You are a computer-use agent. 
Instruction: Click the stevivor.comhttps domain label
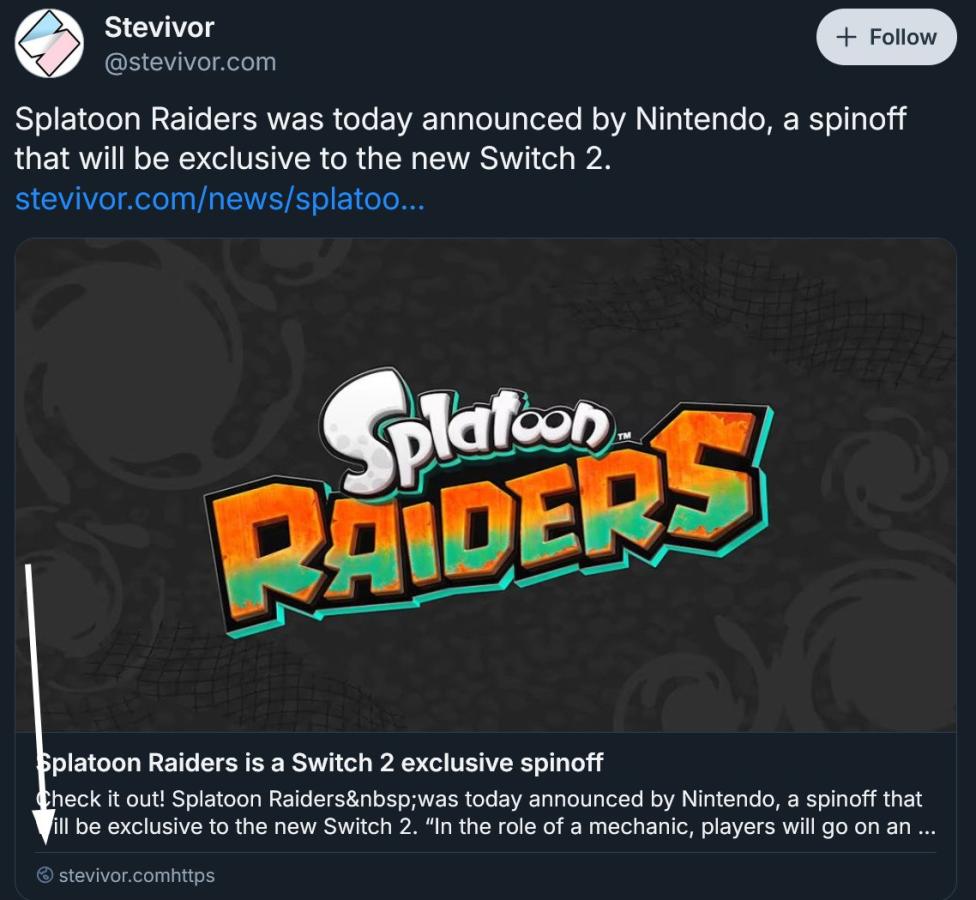pos(137,876)
